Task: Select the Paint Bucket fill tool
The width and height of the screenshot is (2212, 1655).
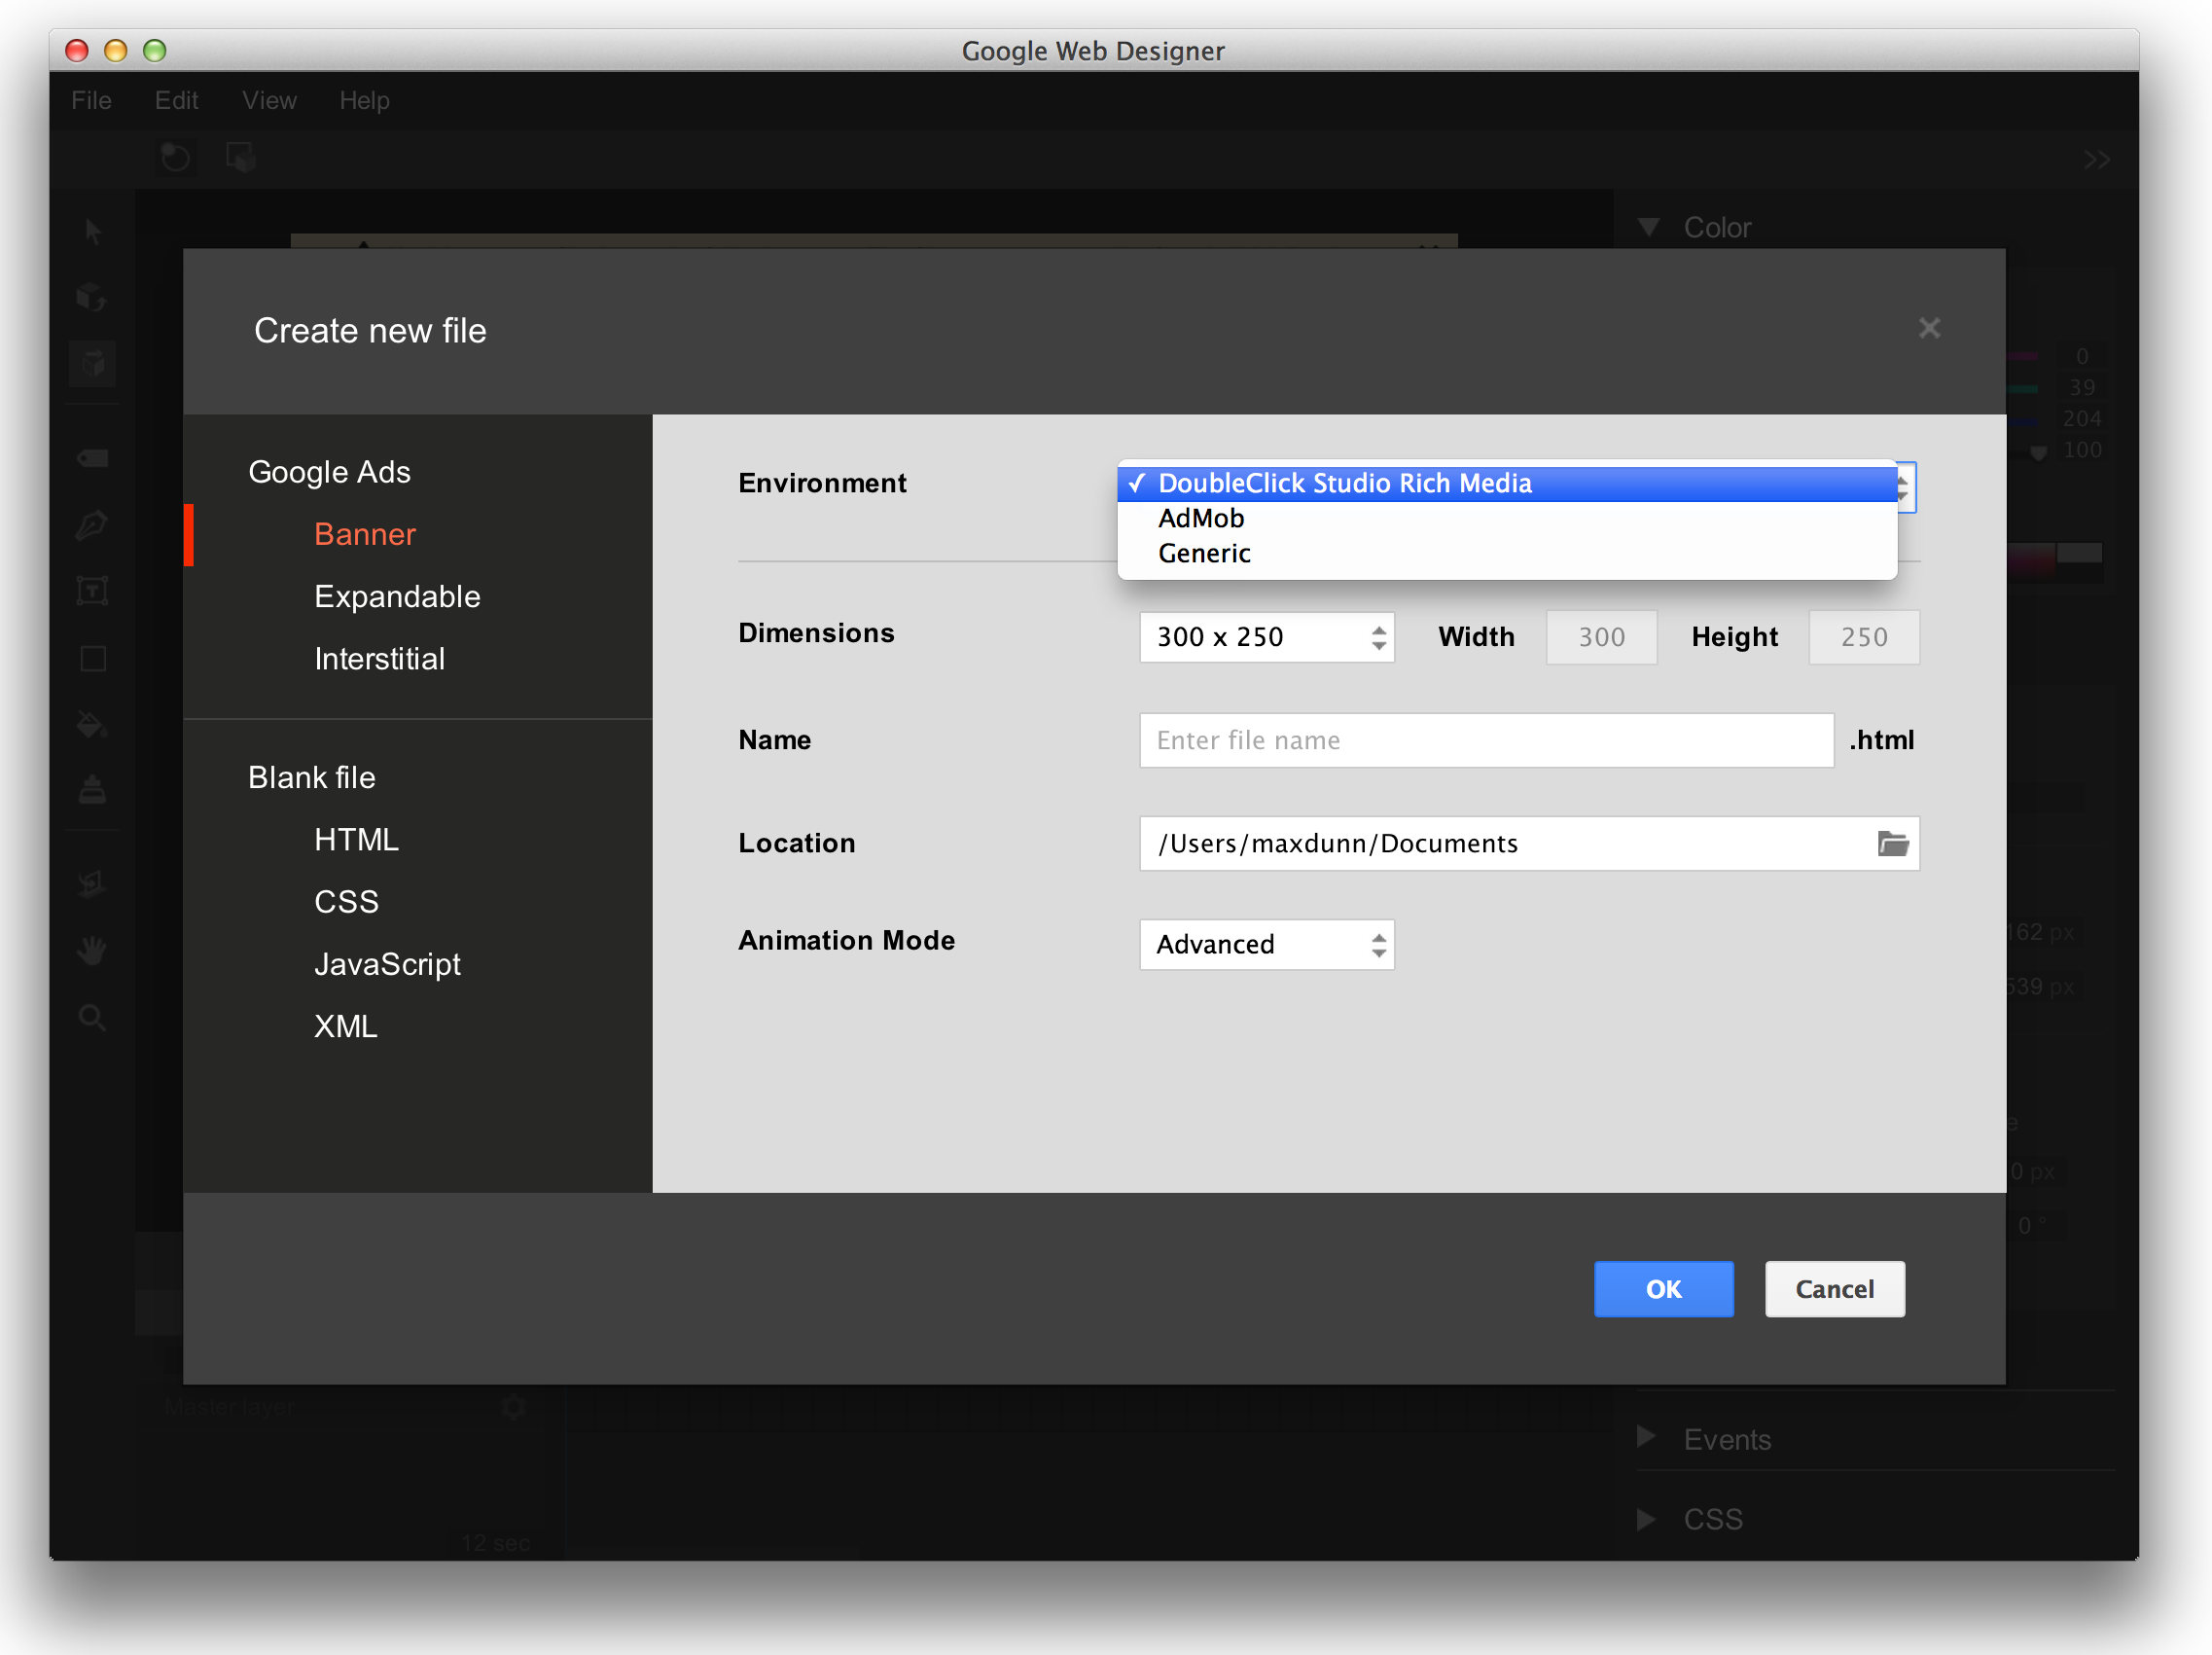Action: coord(93,724)
